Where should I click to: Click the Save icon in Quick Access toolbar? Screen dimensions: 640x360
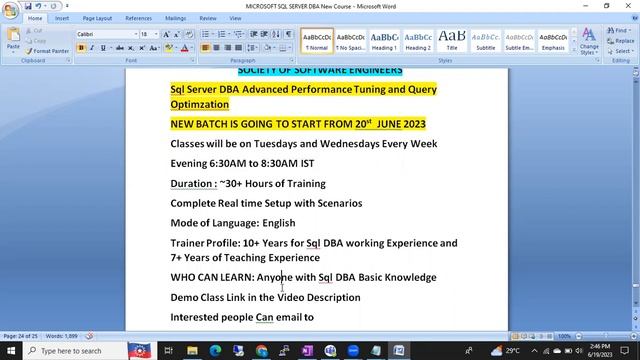(28, 6)
